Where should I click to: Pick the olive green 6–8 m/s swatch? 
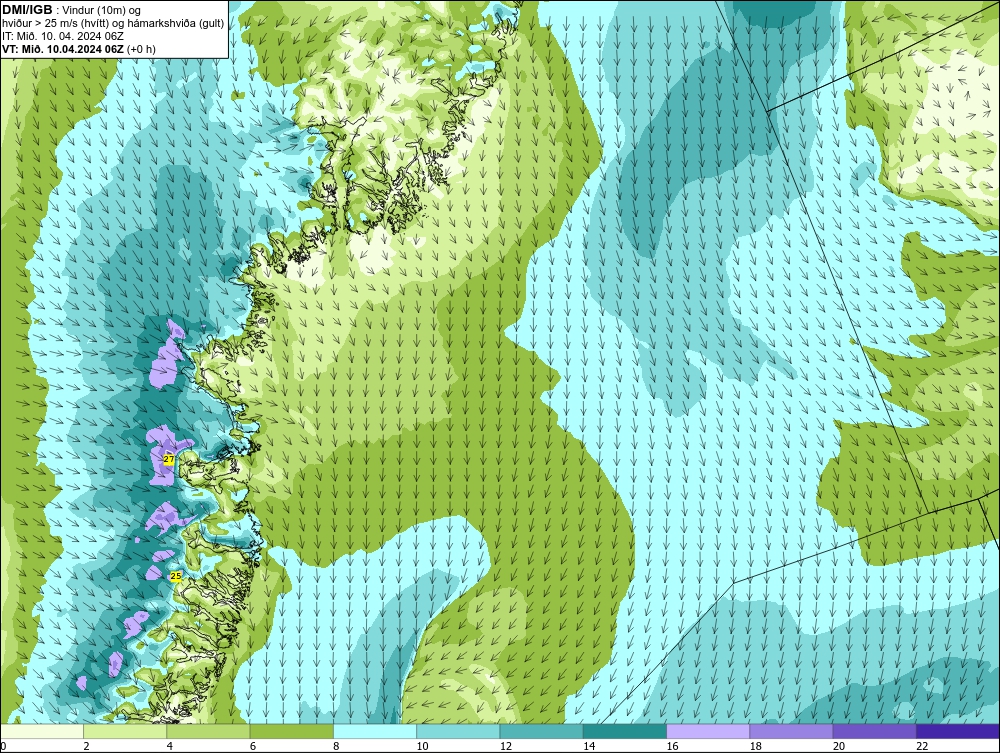coord(291,731)
